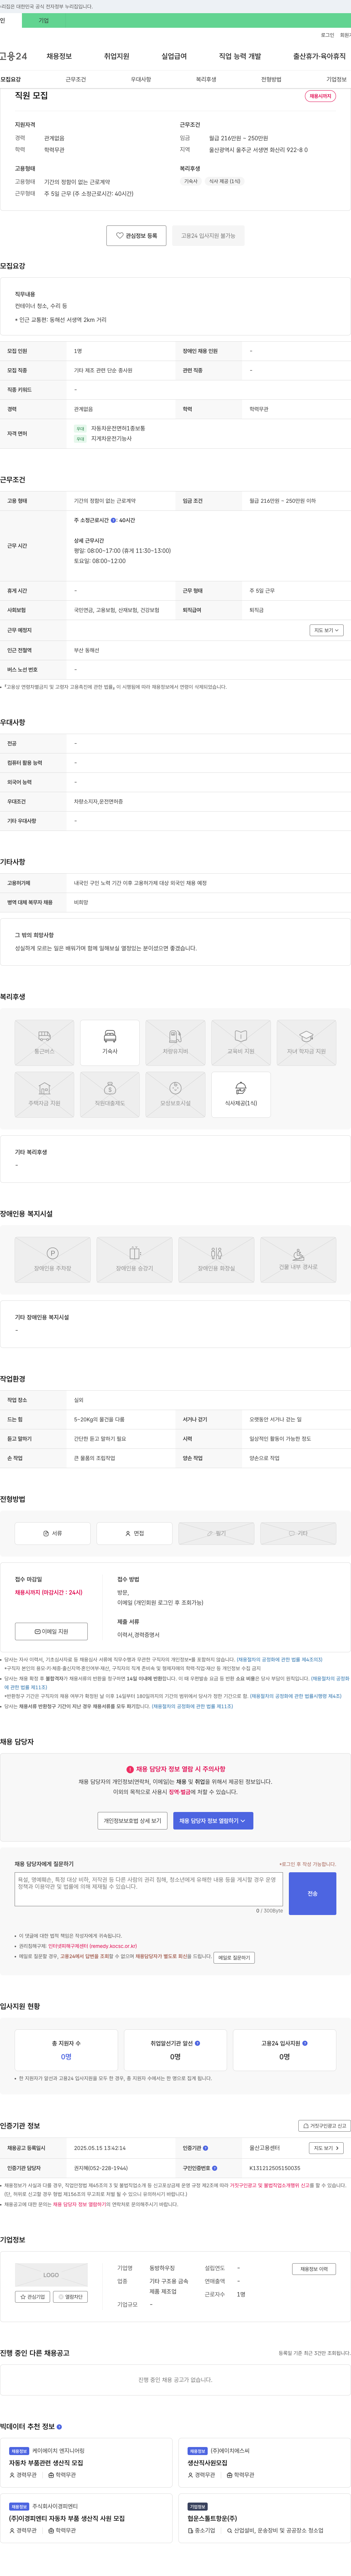Click the 고용24 입사지원 불가능 button
The image size is (351, 2576).
(208, 236)
